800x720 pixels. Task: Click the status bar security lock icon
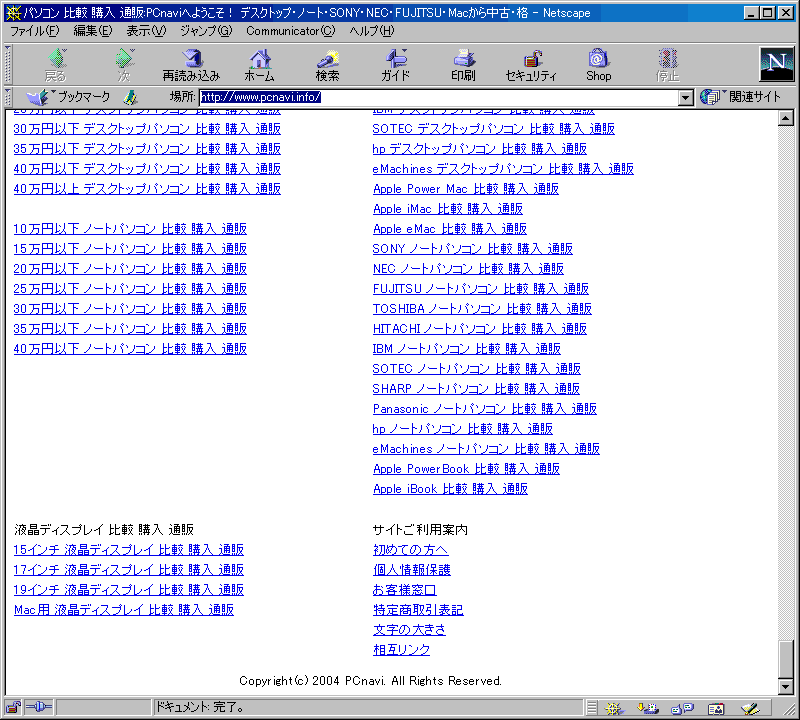coord(13,708)
